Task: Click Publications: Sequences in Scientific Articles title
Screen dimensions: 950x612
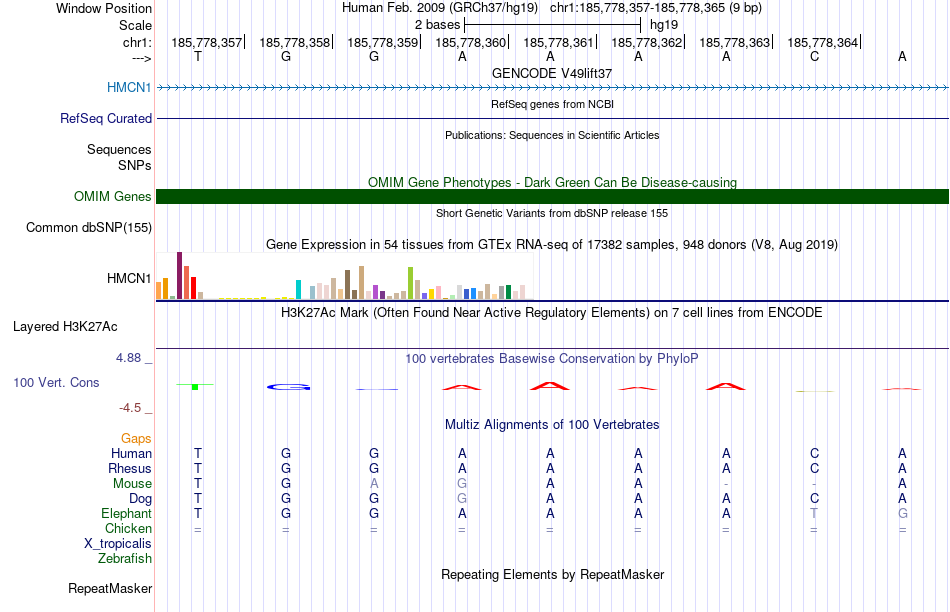Action: click(x=552, y=135)
